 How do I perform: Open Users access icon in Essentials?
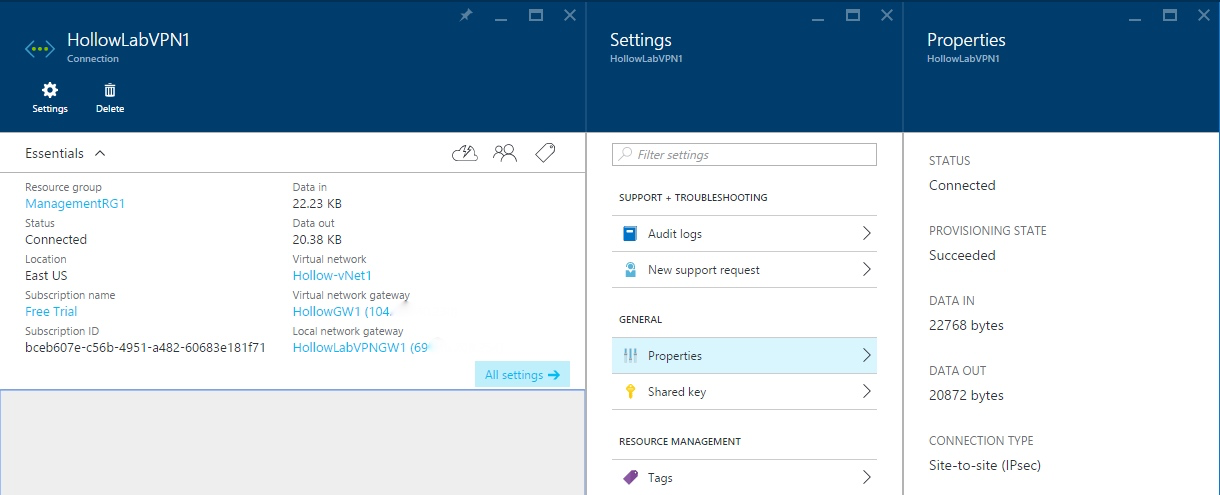[x=505, y=153]
